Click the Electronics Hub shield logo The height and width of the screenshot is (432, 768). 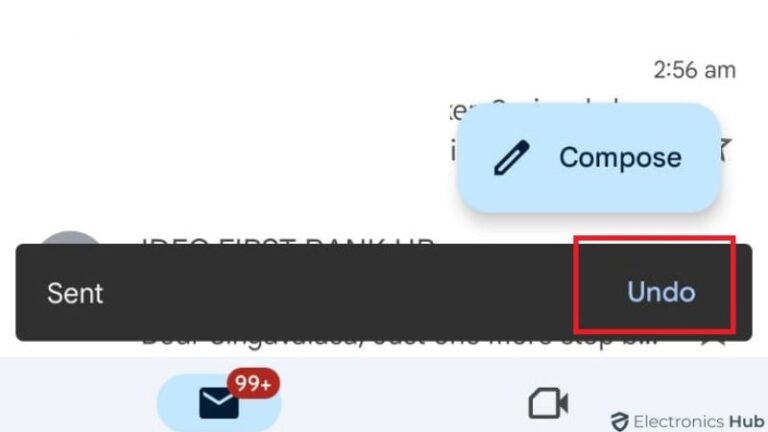click(620, 421)
